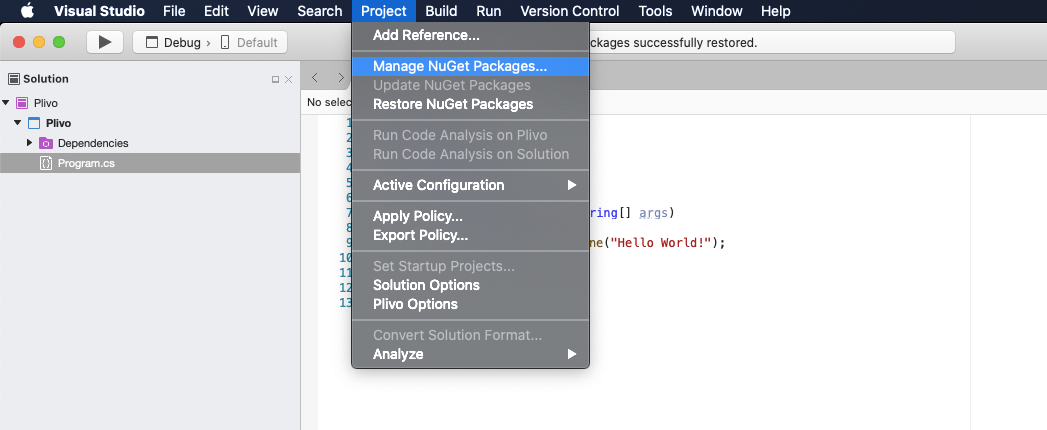Choose Add Reference... from the menu

(471, 35)
